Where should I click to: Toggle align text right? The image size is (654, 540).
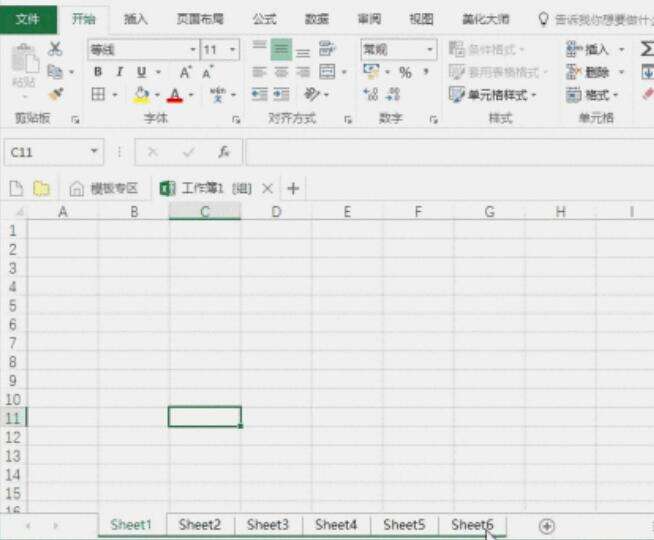pos(303,72)
